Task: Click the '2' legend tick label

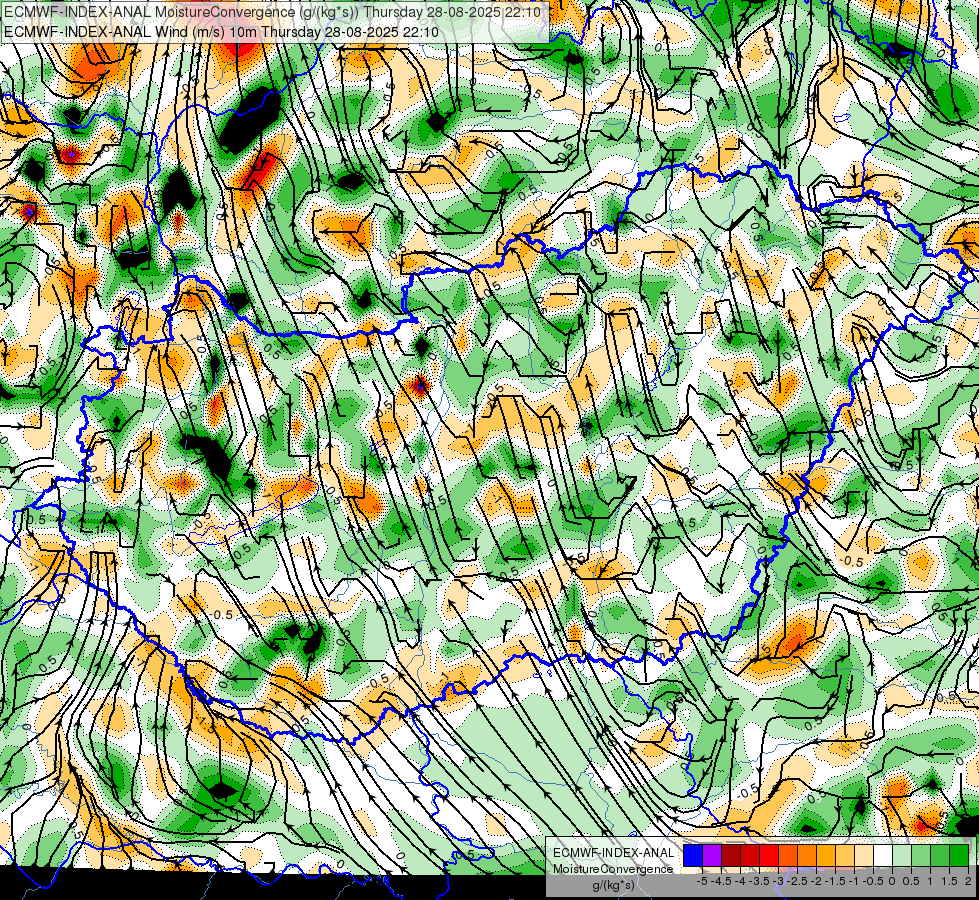Action: pyautogui.click(x=968, y=881)
